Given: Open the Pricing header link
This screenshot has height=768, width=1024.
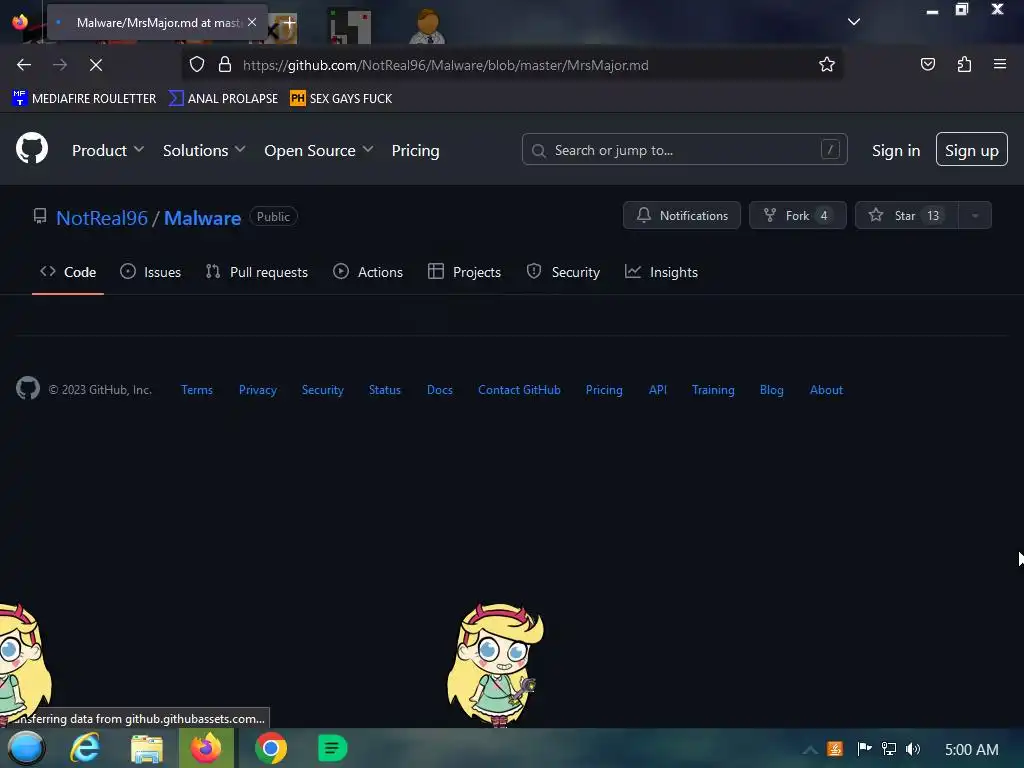Looking at the screenshot, I should click(415, 150).
